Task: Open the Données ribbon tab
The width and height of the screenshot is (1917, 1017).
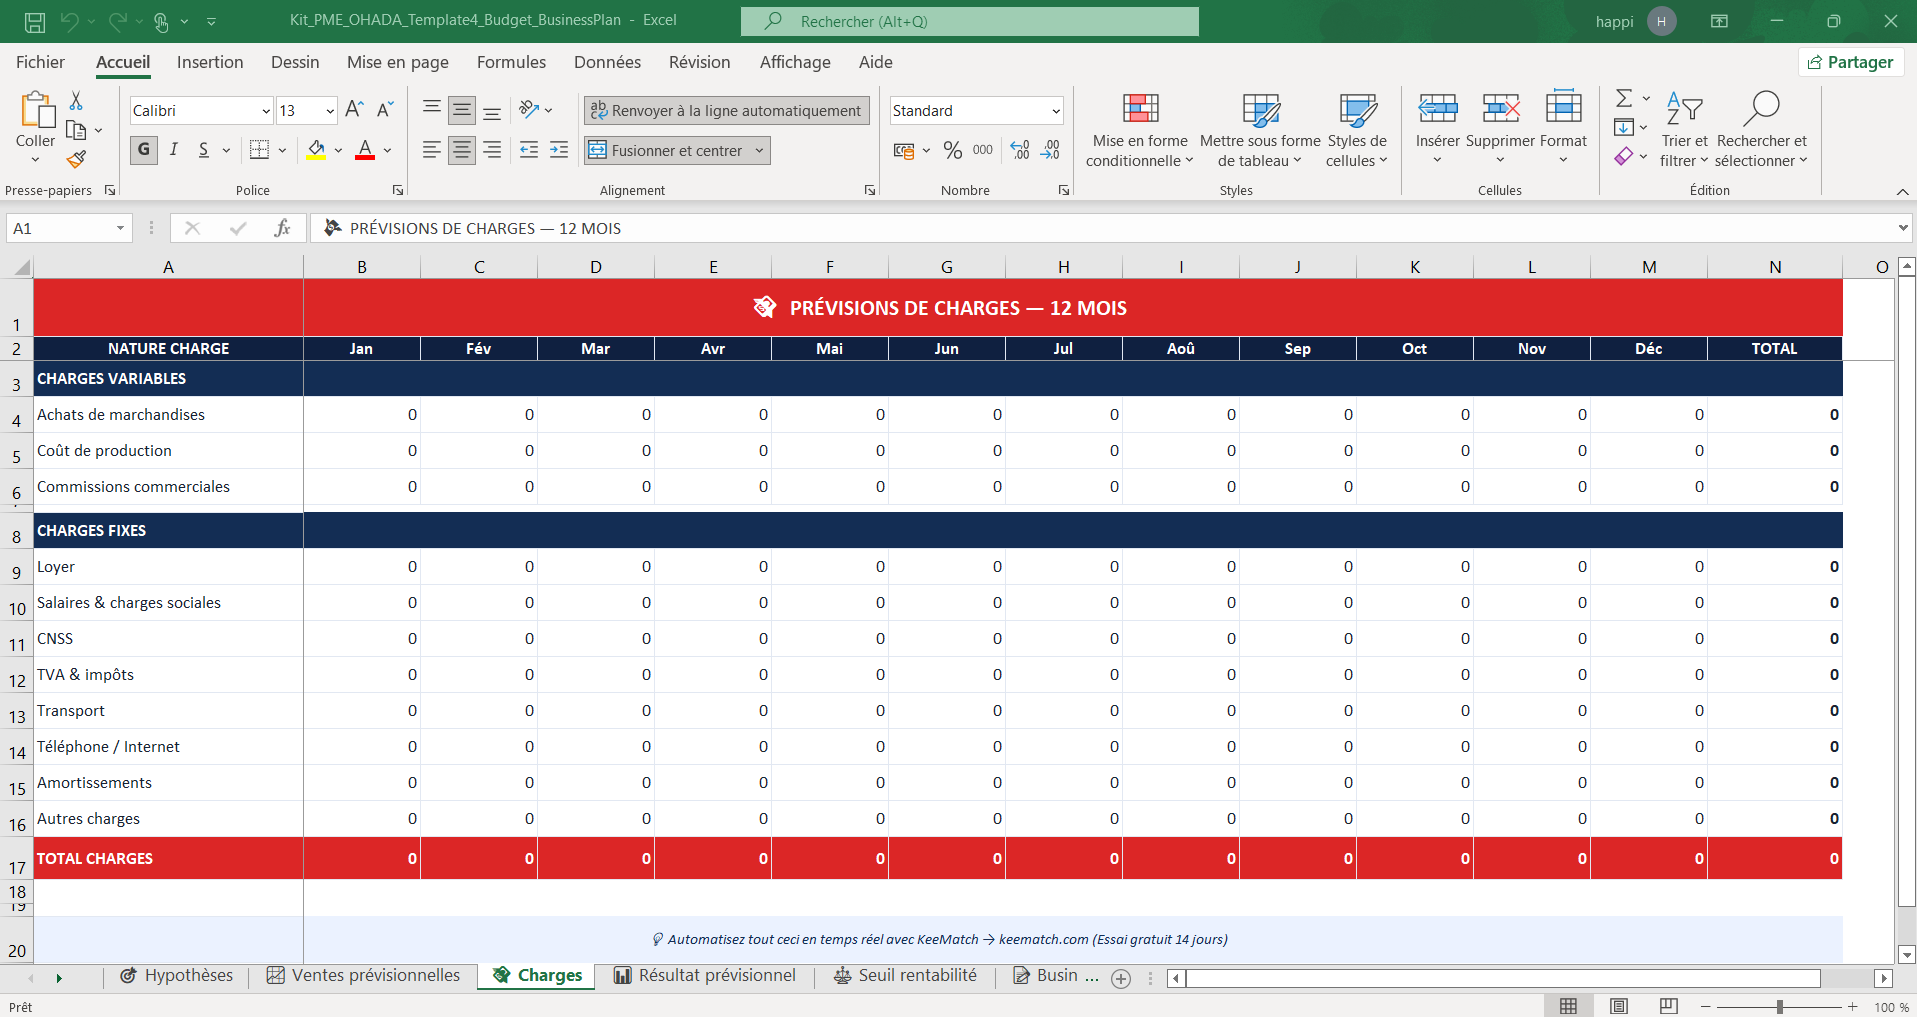Action: pyautogui.click(x=607, y=62)
